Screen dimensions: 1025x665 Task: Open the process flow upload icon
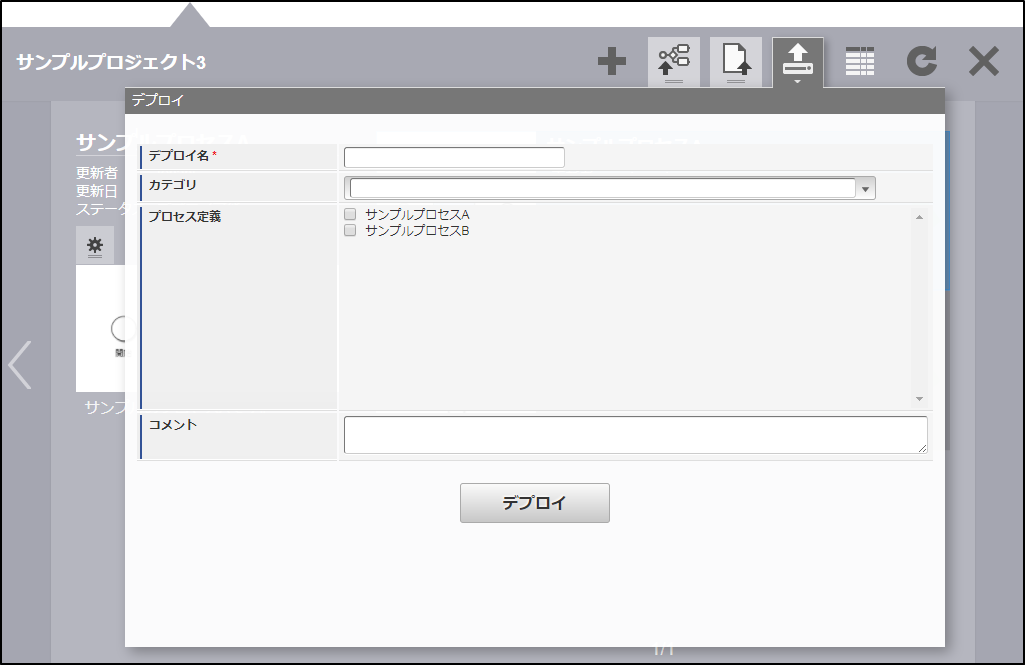pos(674,62)
